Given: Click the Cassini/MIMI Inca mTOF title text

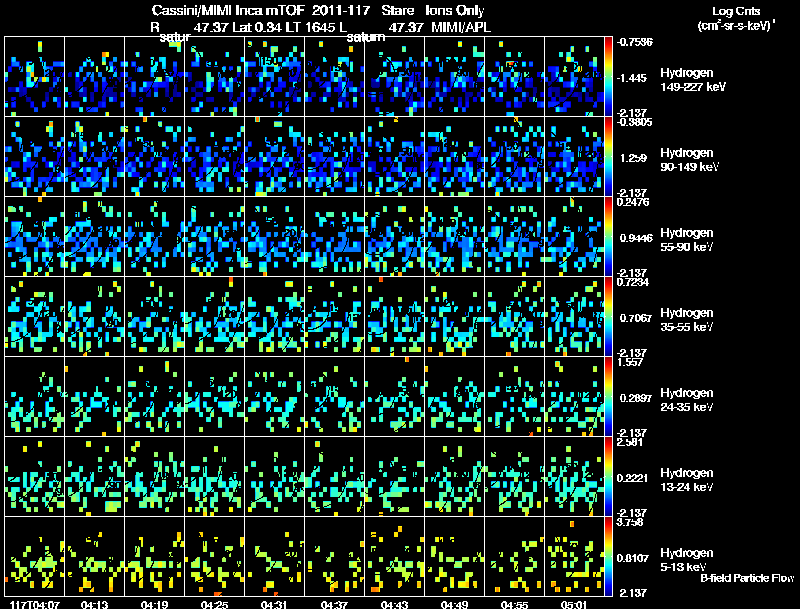Looking at the screenshot, I should (x=228, y=10).
